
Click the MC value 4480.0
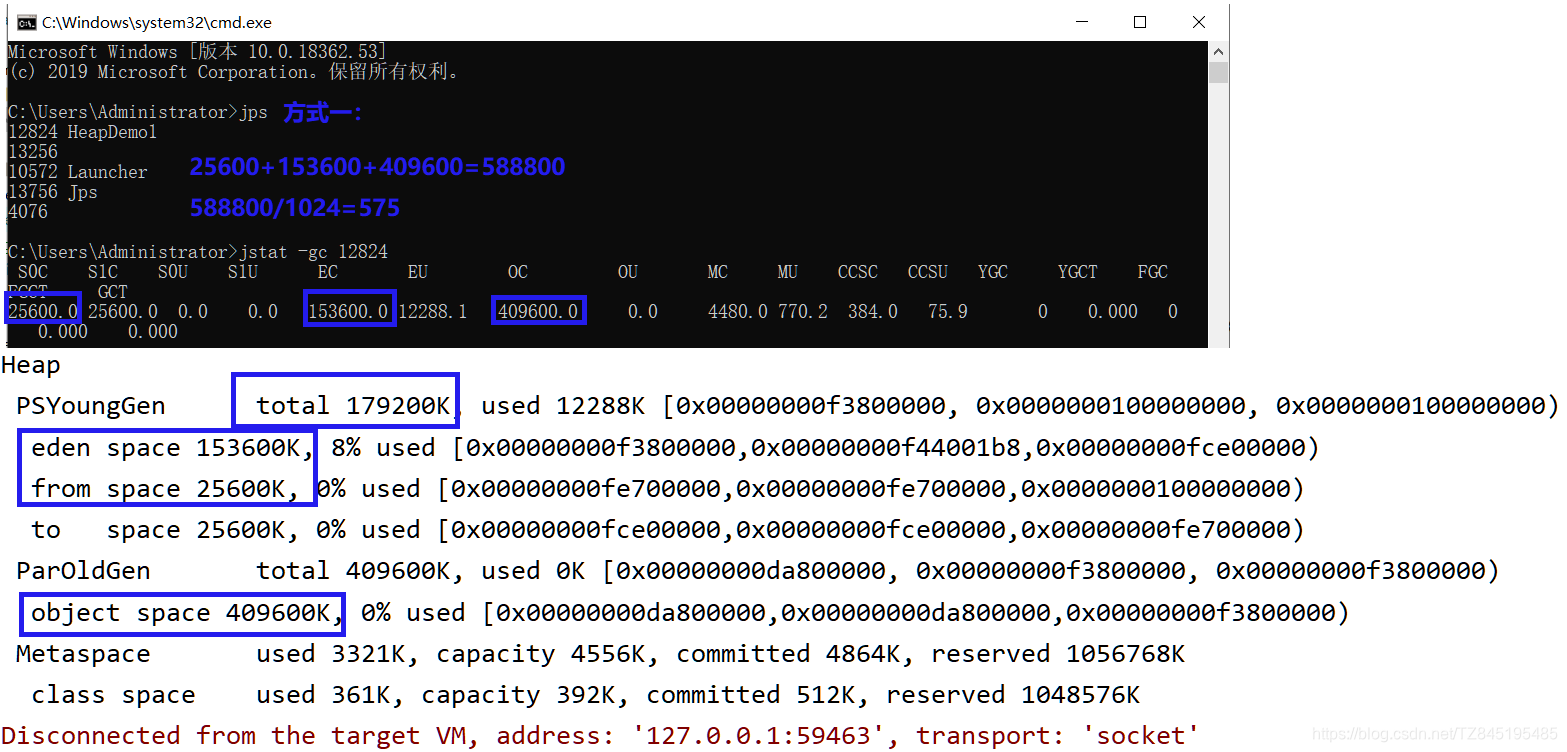[x=738, y=312]
